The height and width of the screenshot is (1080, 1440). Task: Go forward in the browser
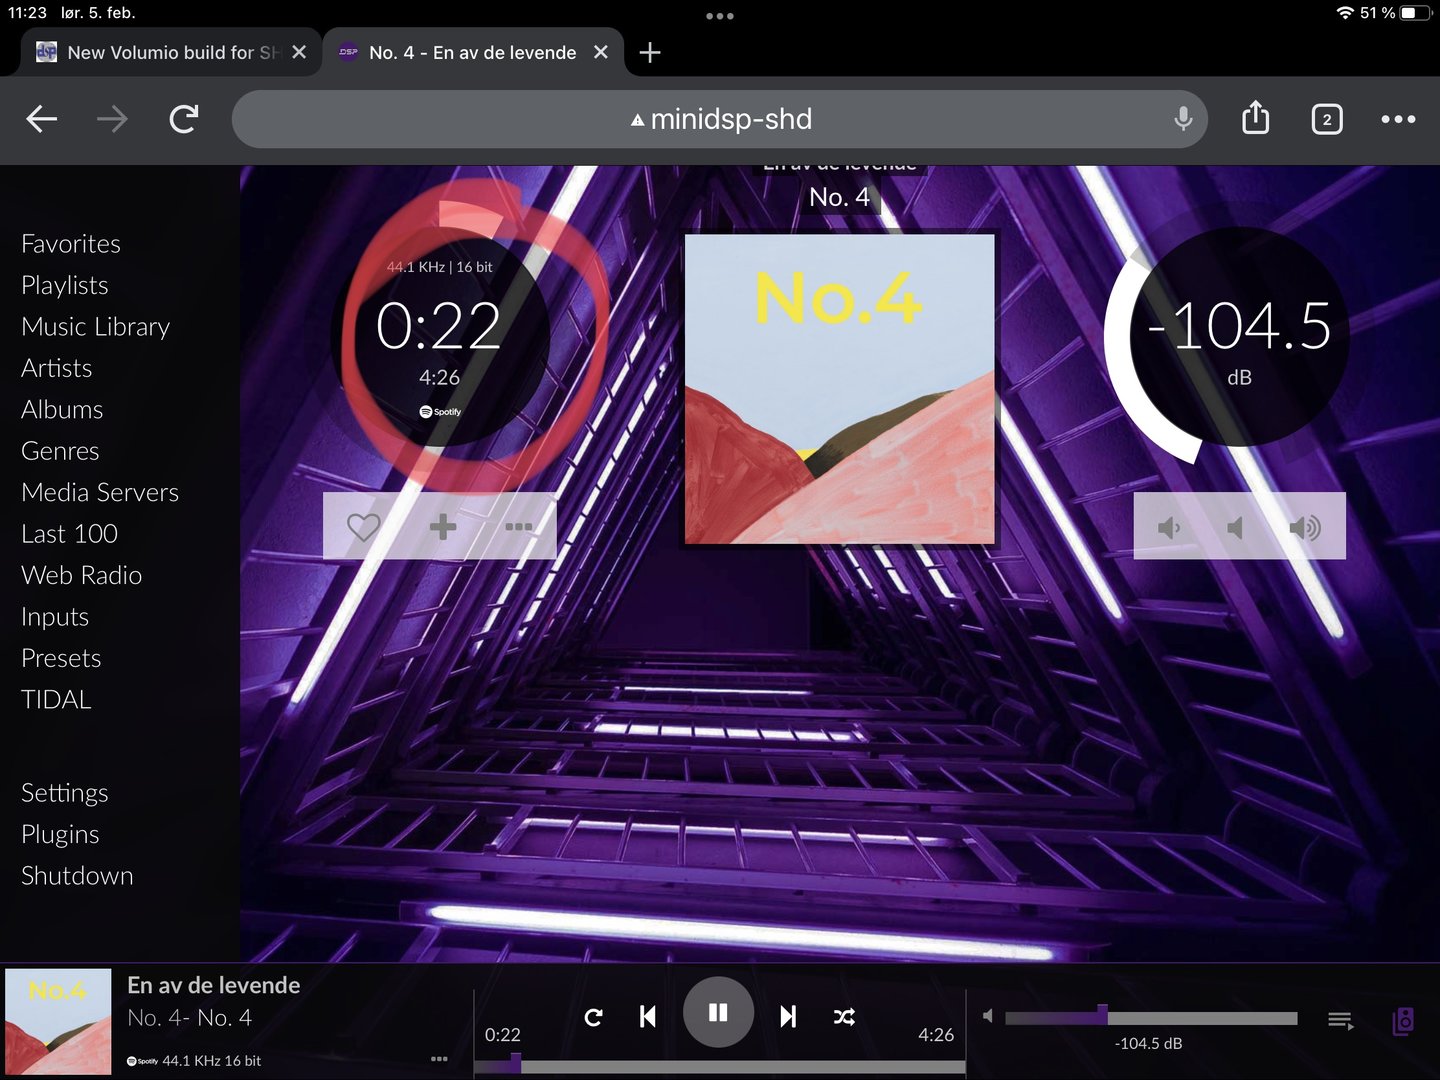(x=112, y=119)
